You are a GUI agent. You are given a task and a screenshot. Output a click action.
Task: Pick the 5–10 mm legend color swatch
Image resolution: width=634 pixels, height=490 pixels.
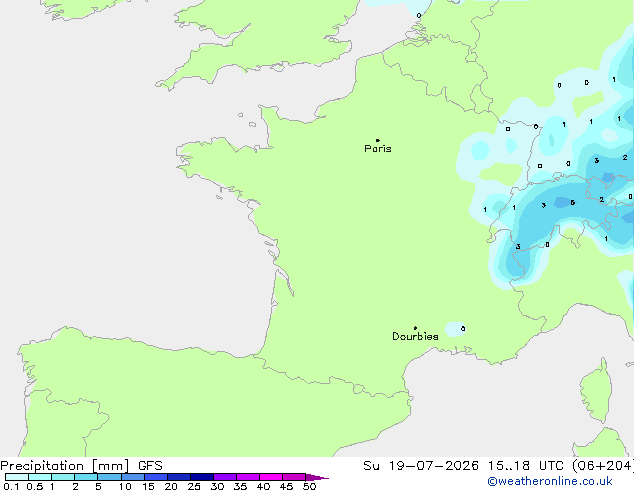tap(109, 477)
